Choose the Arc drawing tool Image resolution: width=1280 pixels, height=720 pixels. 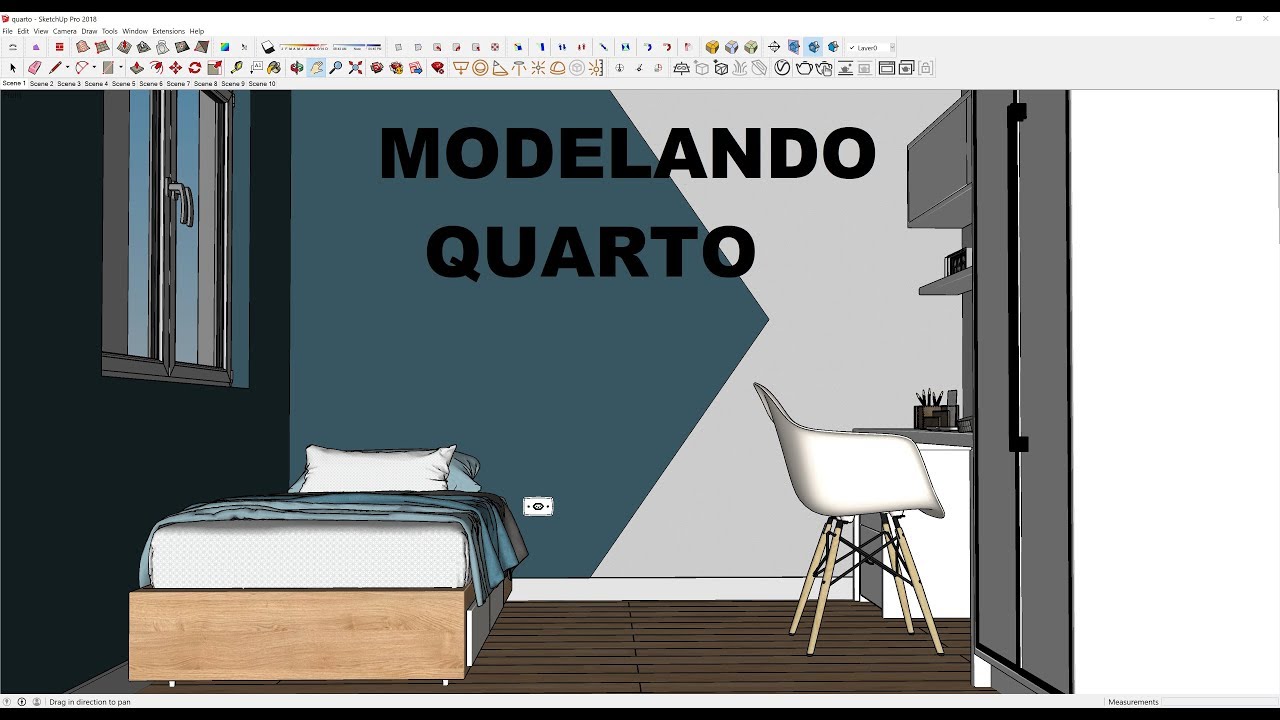pos(81,68)
